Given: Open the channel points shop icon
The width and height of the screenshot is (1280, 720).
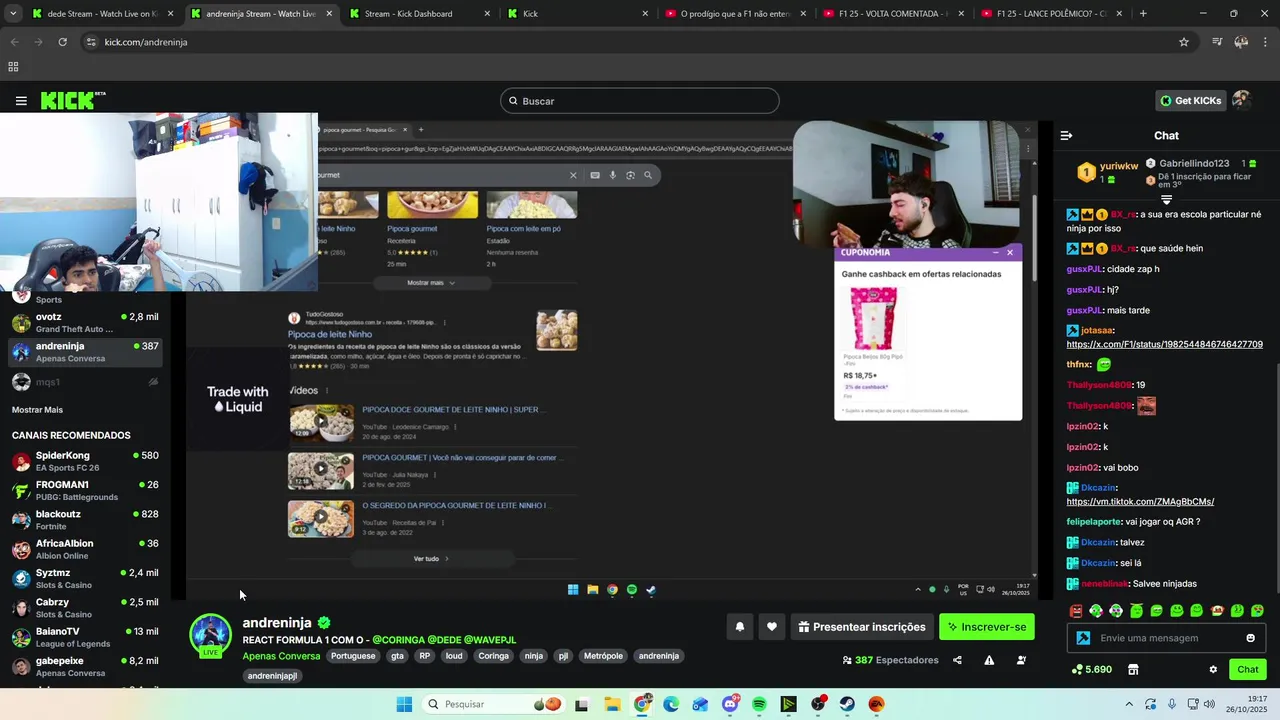Looking at the screenshot, I should click(x=1133, y=669).
